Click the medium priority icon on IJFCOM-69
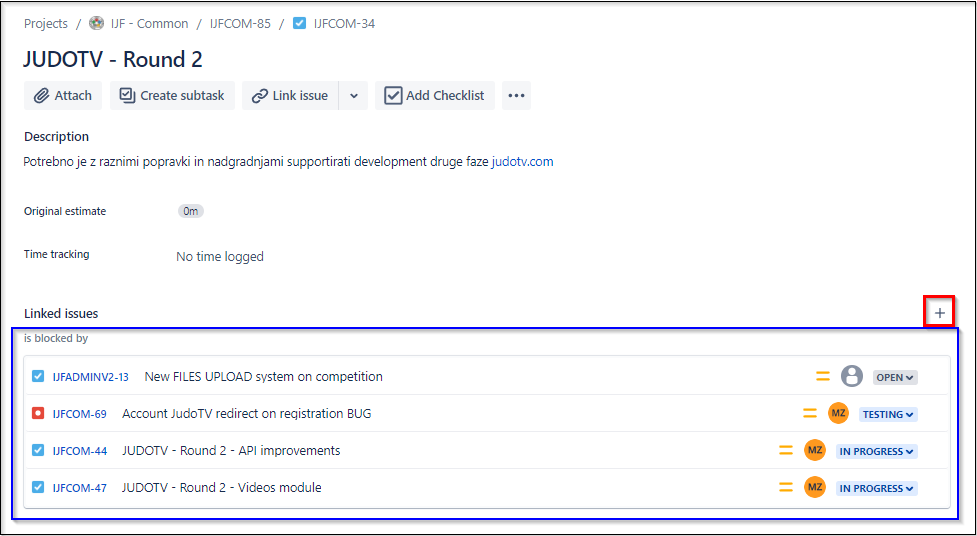This screenshot has height=536, width=977. 809,413
